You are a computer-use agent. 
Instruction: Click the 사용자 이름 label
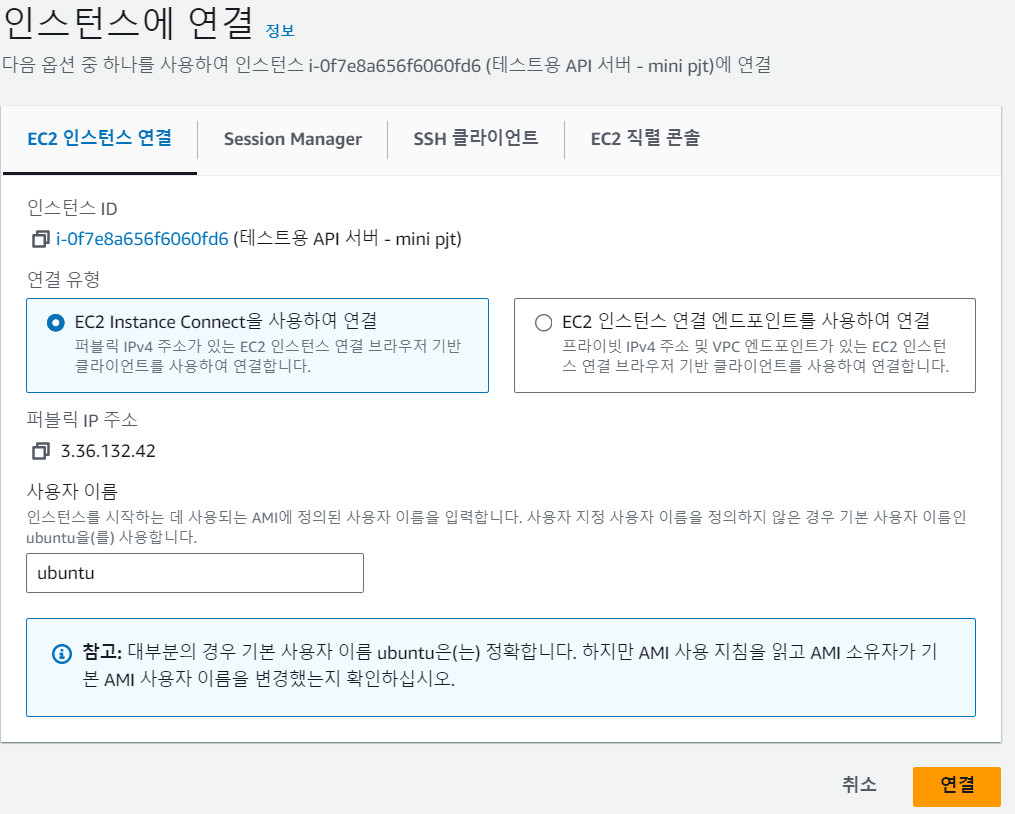click(x=72, y=491)
